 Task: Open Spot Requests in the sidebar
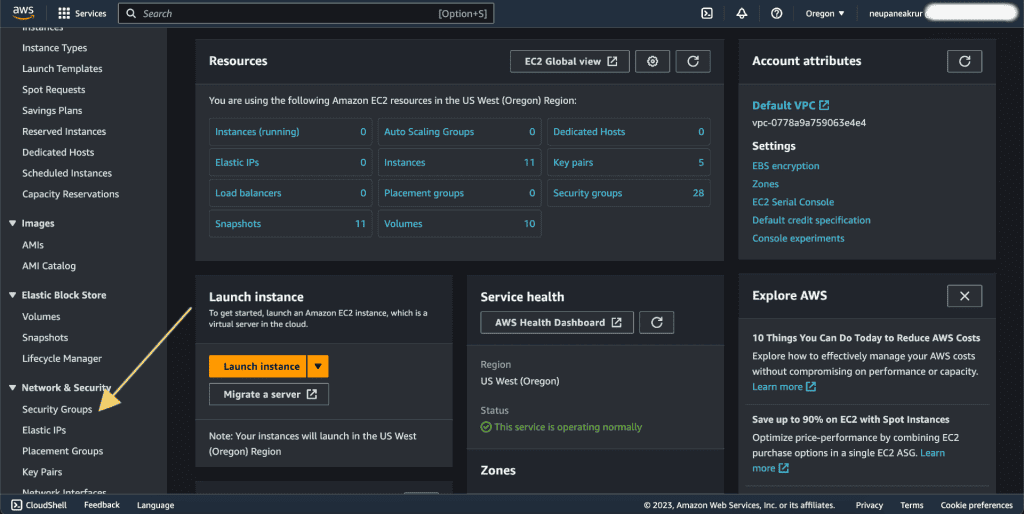54,89
